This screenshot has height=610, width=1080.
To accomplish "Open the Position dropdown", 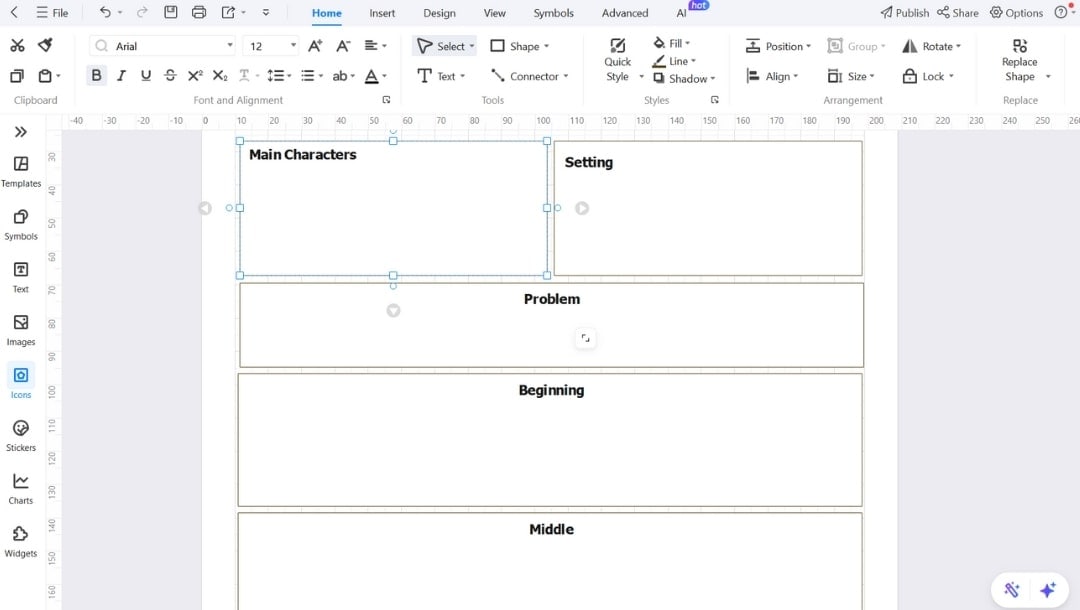I will 778,46.
